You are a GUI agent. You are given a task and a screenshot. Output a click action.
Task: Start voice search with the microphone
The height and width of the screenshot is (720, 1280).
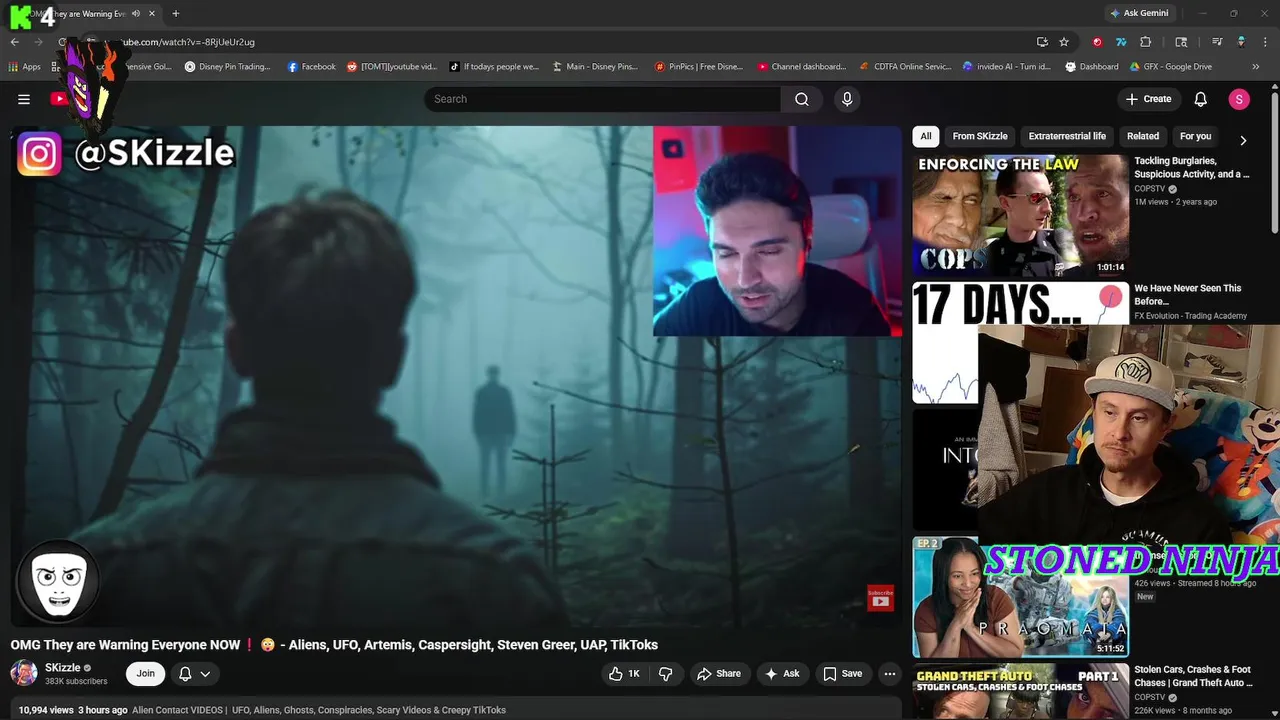click(x=847, y=99)
